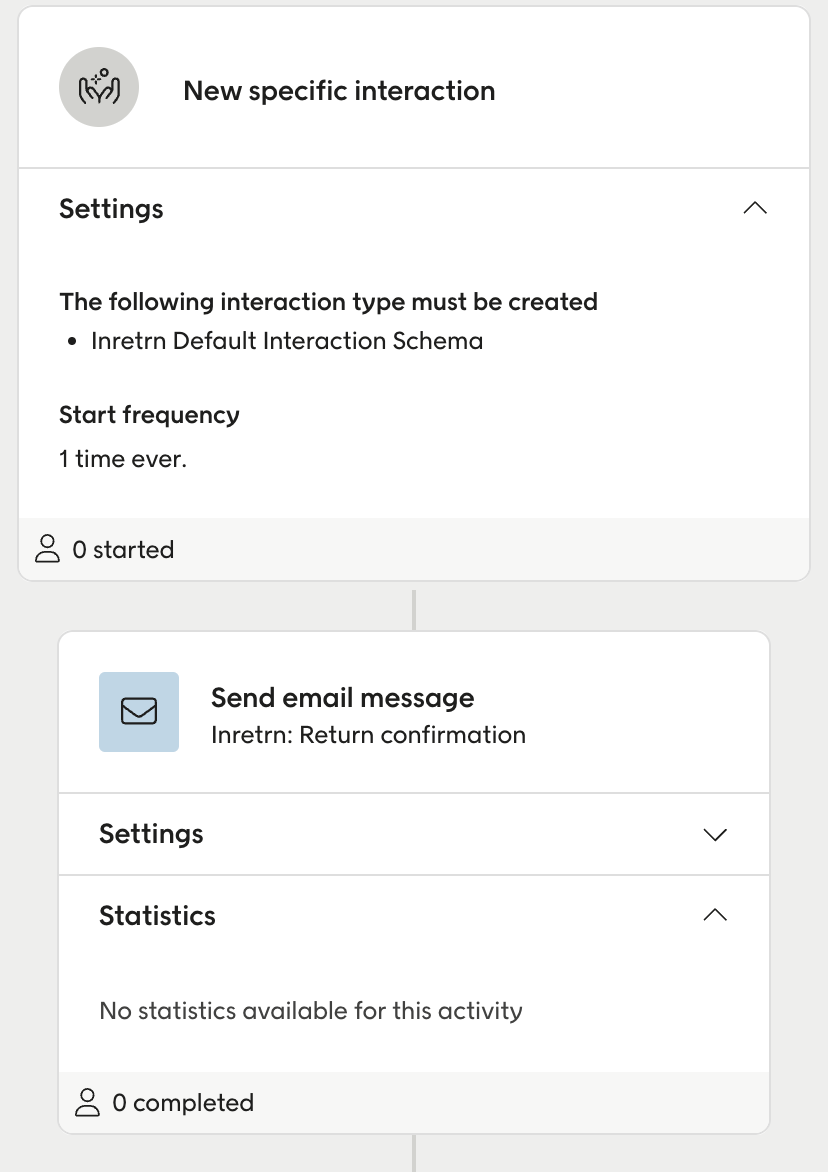Screen dimensions: 828x1172
Task: Click the person icon next to 0 started
Action: click(x=47, y=548)
